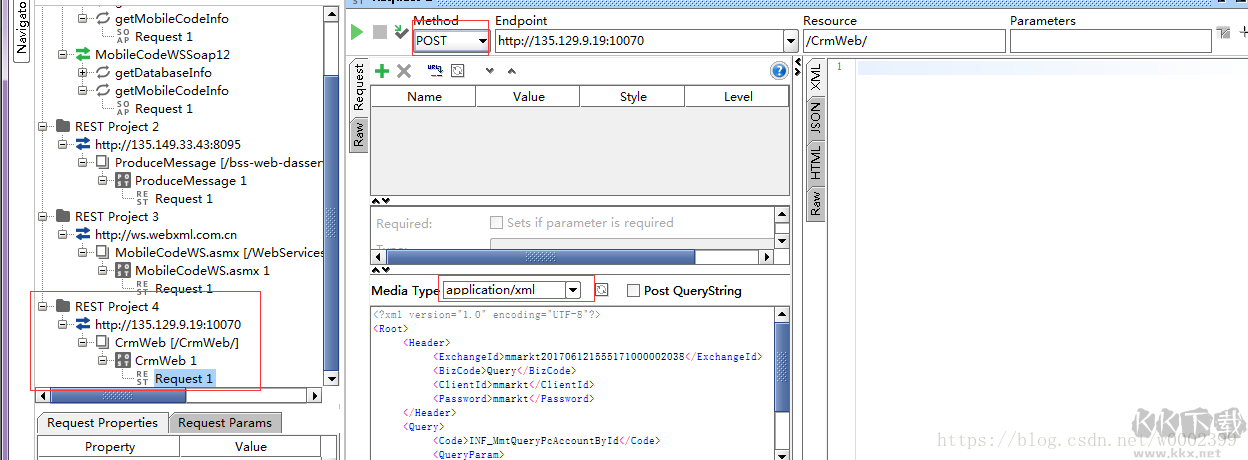Screen dimensions: 1248x460
Task: Click the X remove parameter icon
Action: (x=404, y=71)
